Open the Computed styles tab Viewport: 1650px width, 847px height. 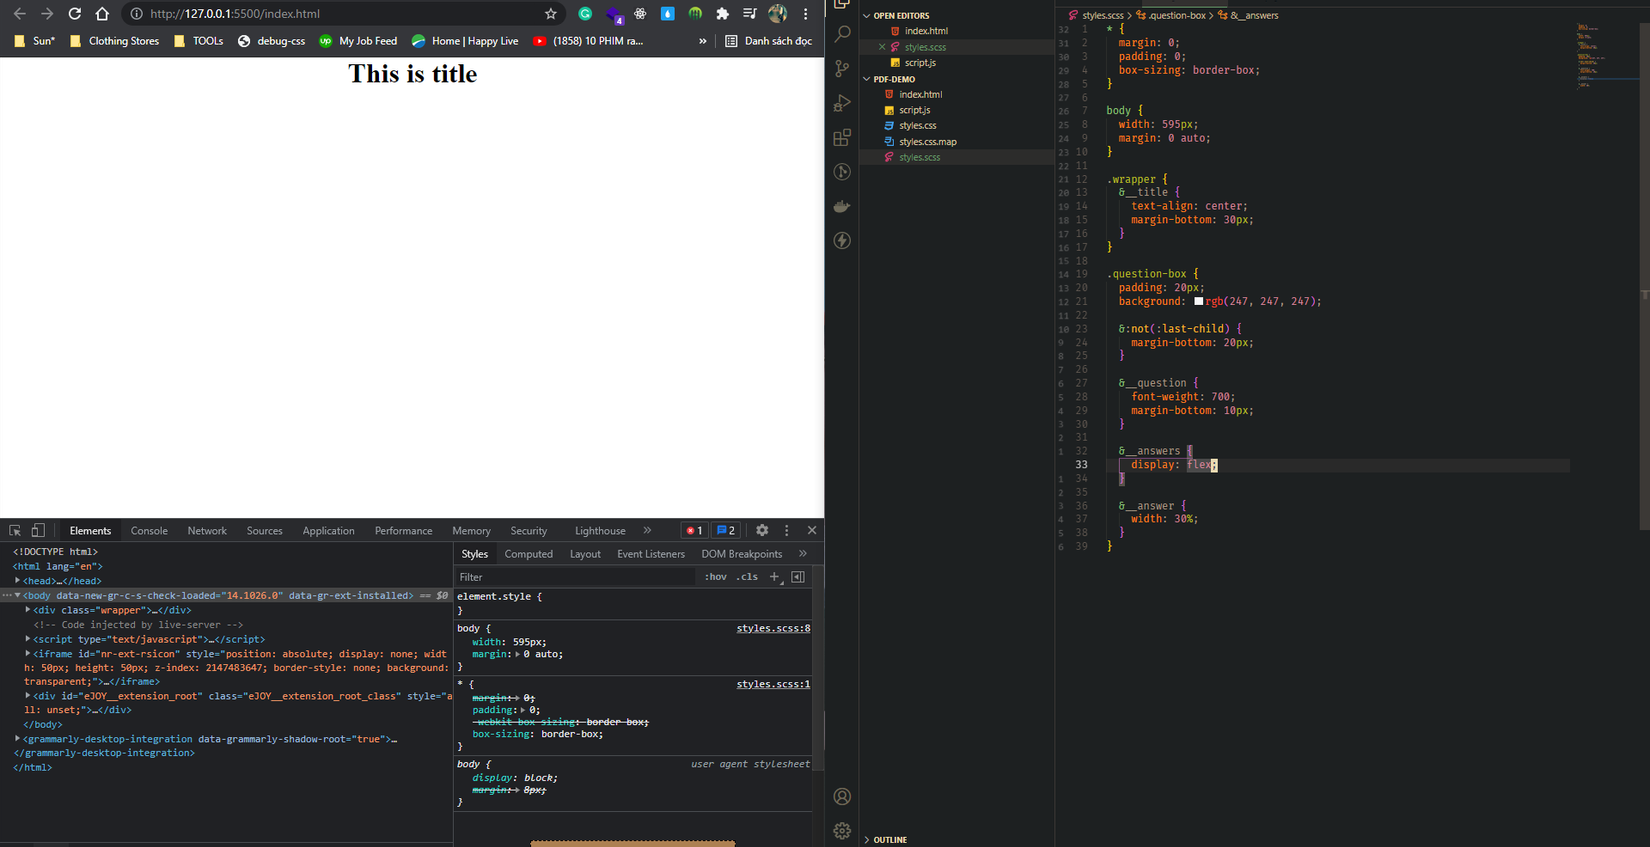tap(528, 554)
